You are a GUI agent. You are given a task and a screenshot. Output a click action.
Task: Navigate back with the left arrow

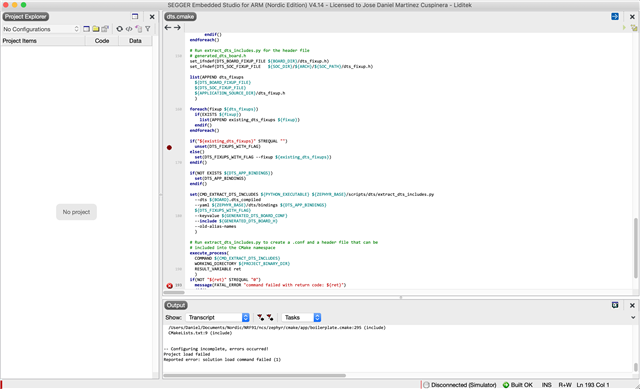click(x=168, y=28)
